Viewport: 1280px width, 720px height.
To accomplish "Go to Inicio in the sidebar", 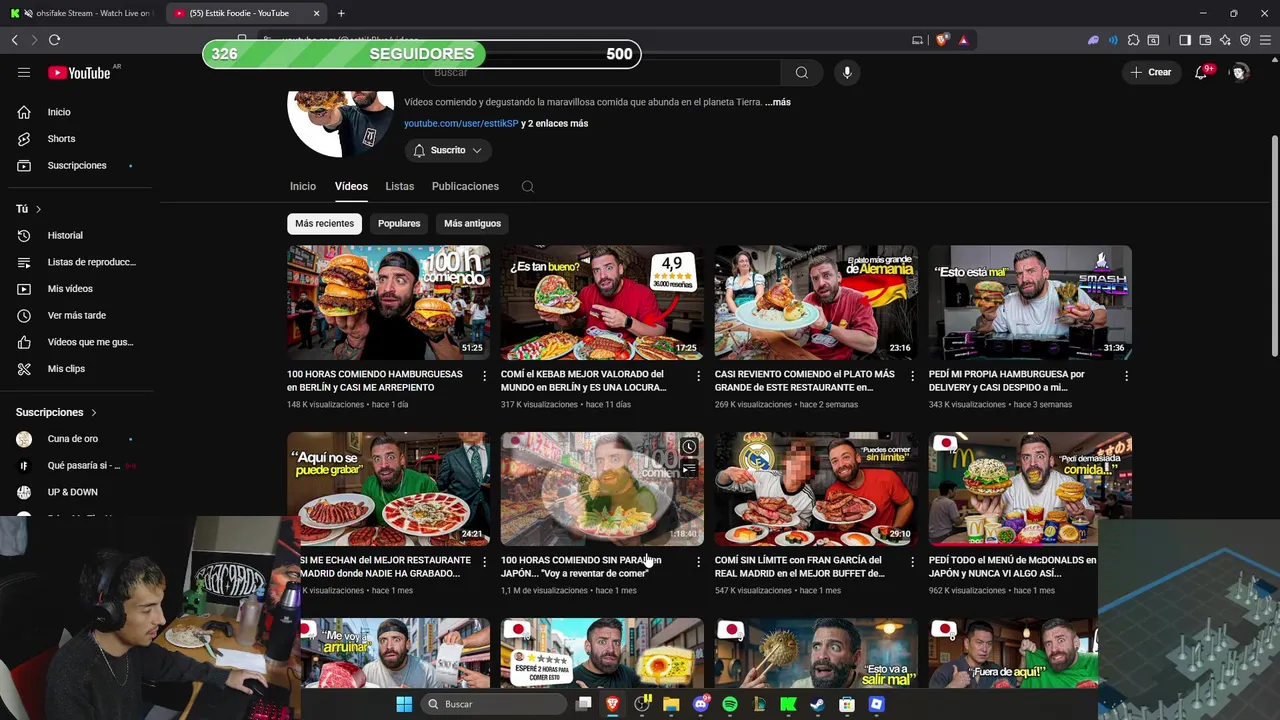I will [59, 112].
